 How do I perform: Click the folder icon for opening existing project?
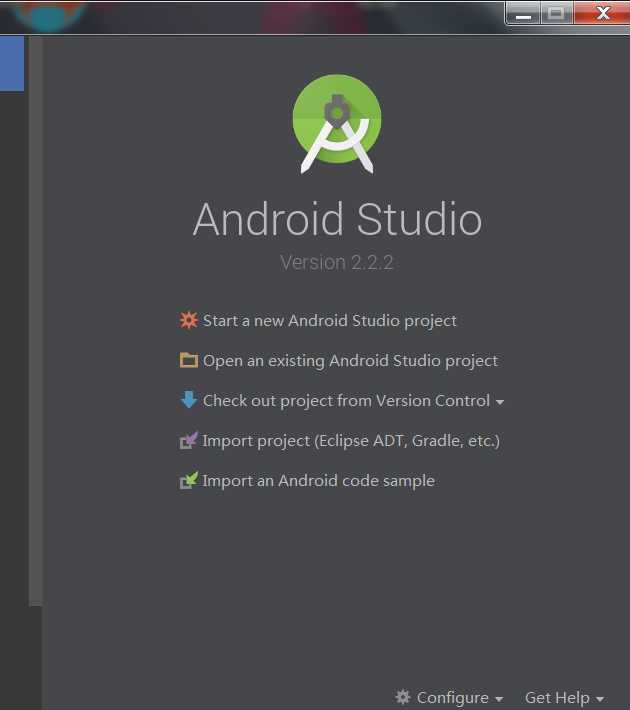[x=188, y=360]
